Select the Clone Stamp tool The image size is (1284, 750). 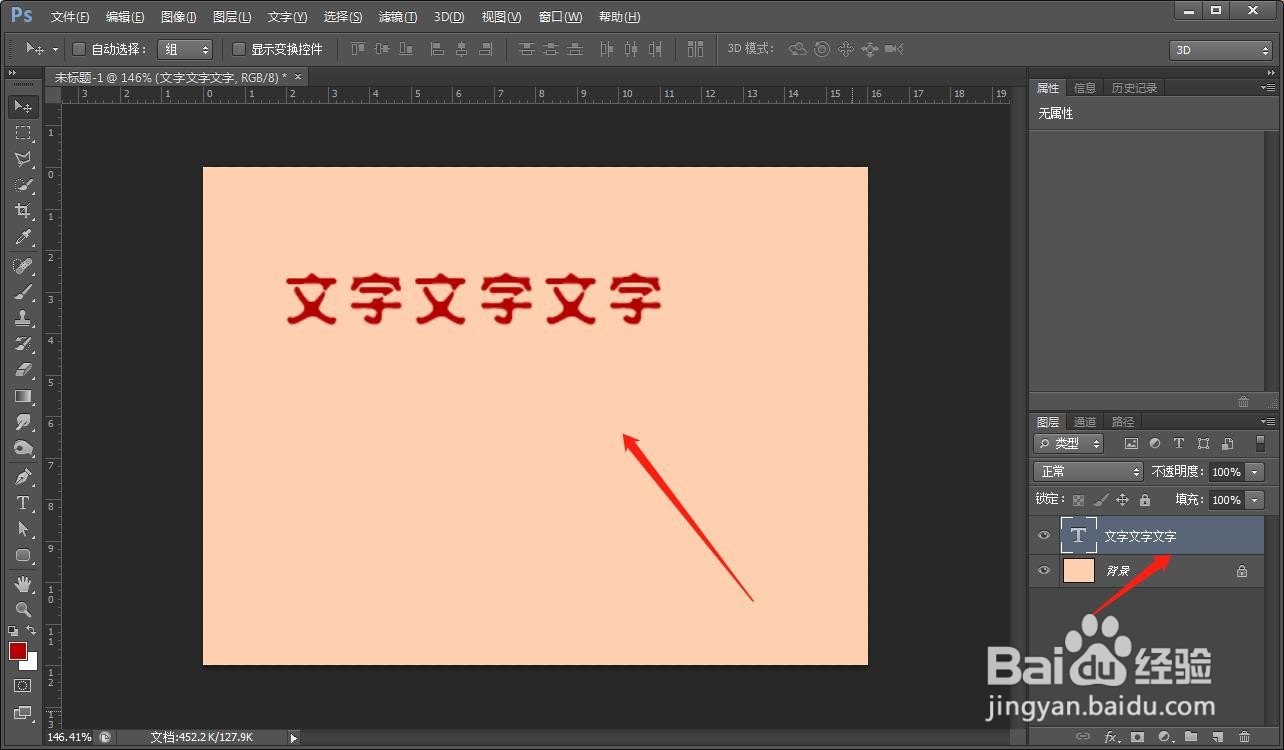[23, 318]
